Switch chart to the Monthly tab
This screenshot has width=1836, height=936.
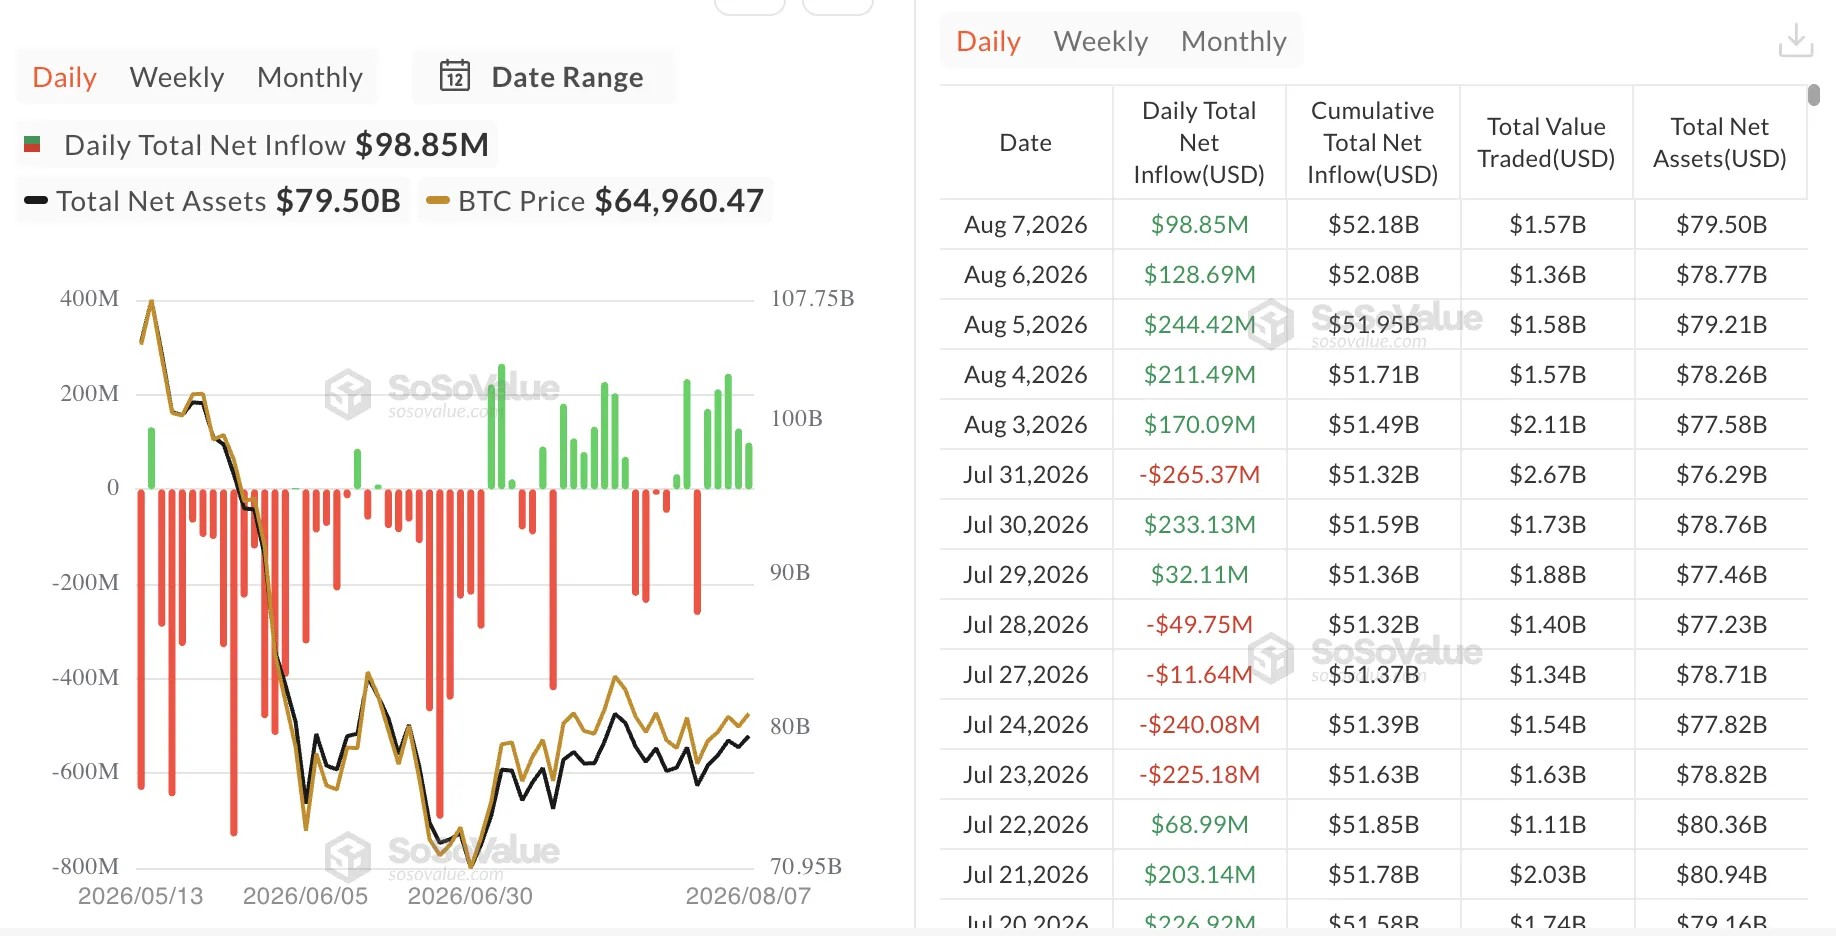(x=310, y=77)
